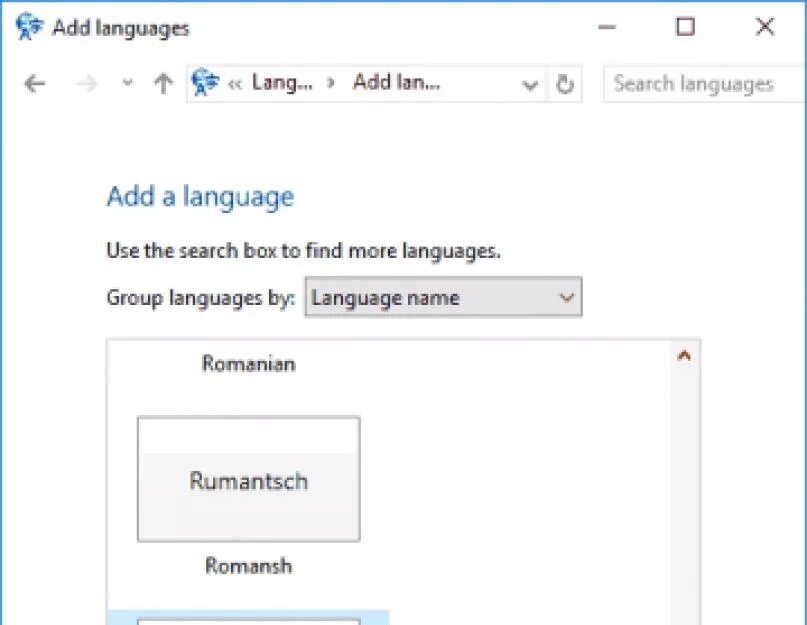Viewport: 807px width, 625px height.
Task: Open the 'Group languages by' combo box
Action: [x=444, y=297]
